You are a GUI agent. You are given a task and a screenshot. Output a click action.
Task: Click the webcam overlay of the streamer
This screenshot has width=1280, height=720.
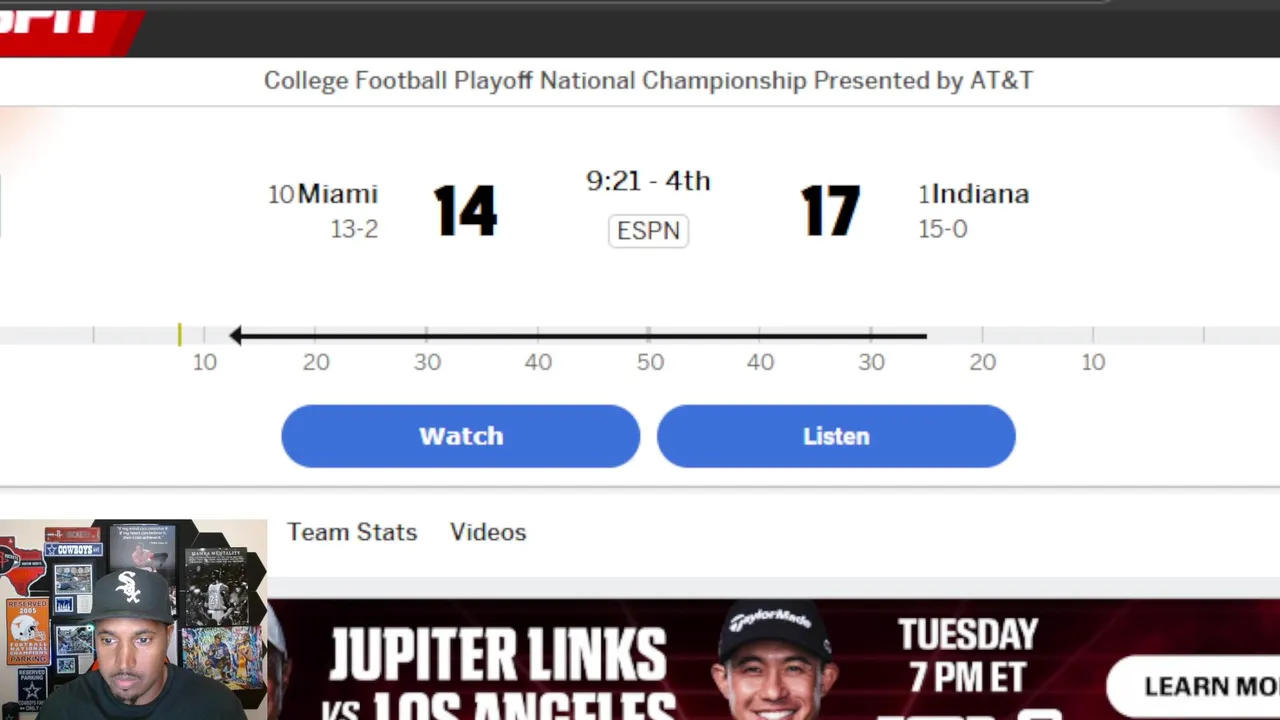pyautogui.click(x=133, y=620)
